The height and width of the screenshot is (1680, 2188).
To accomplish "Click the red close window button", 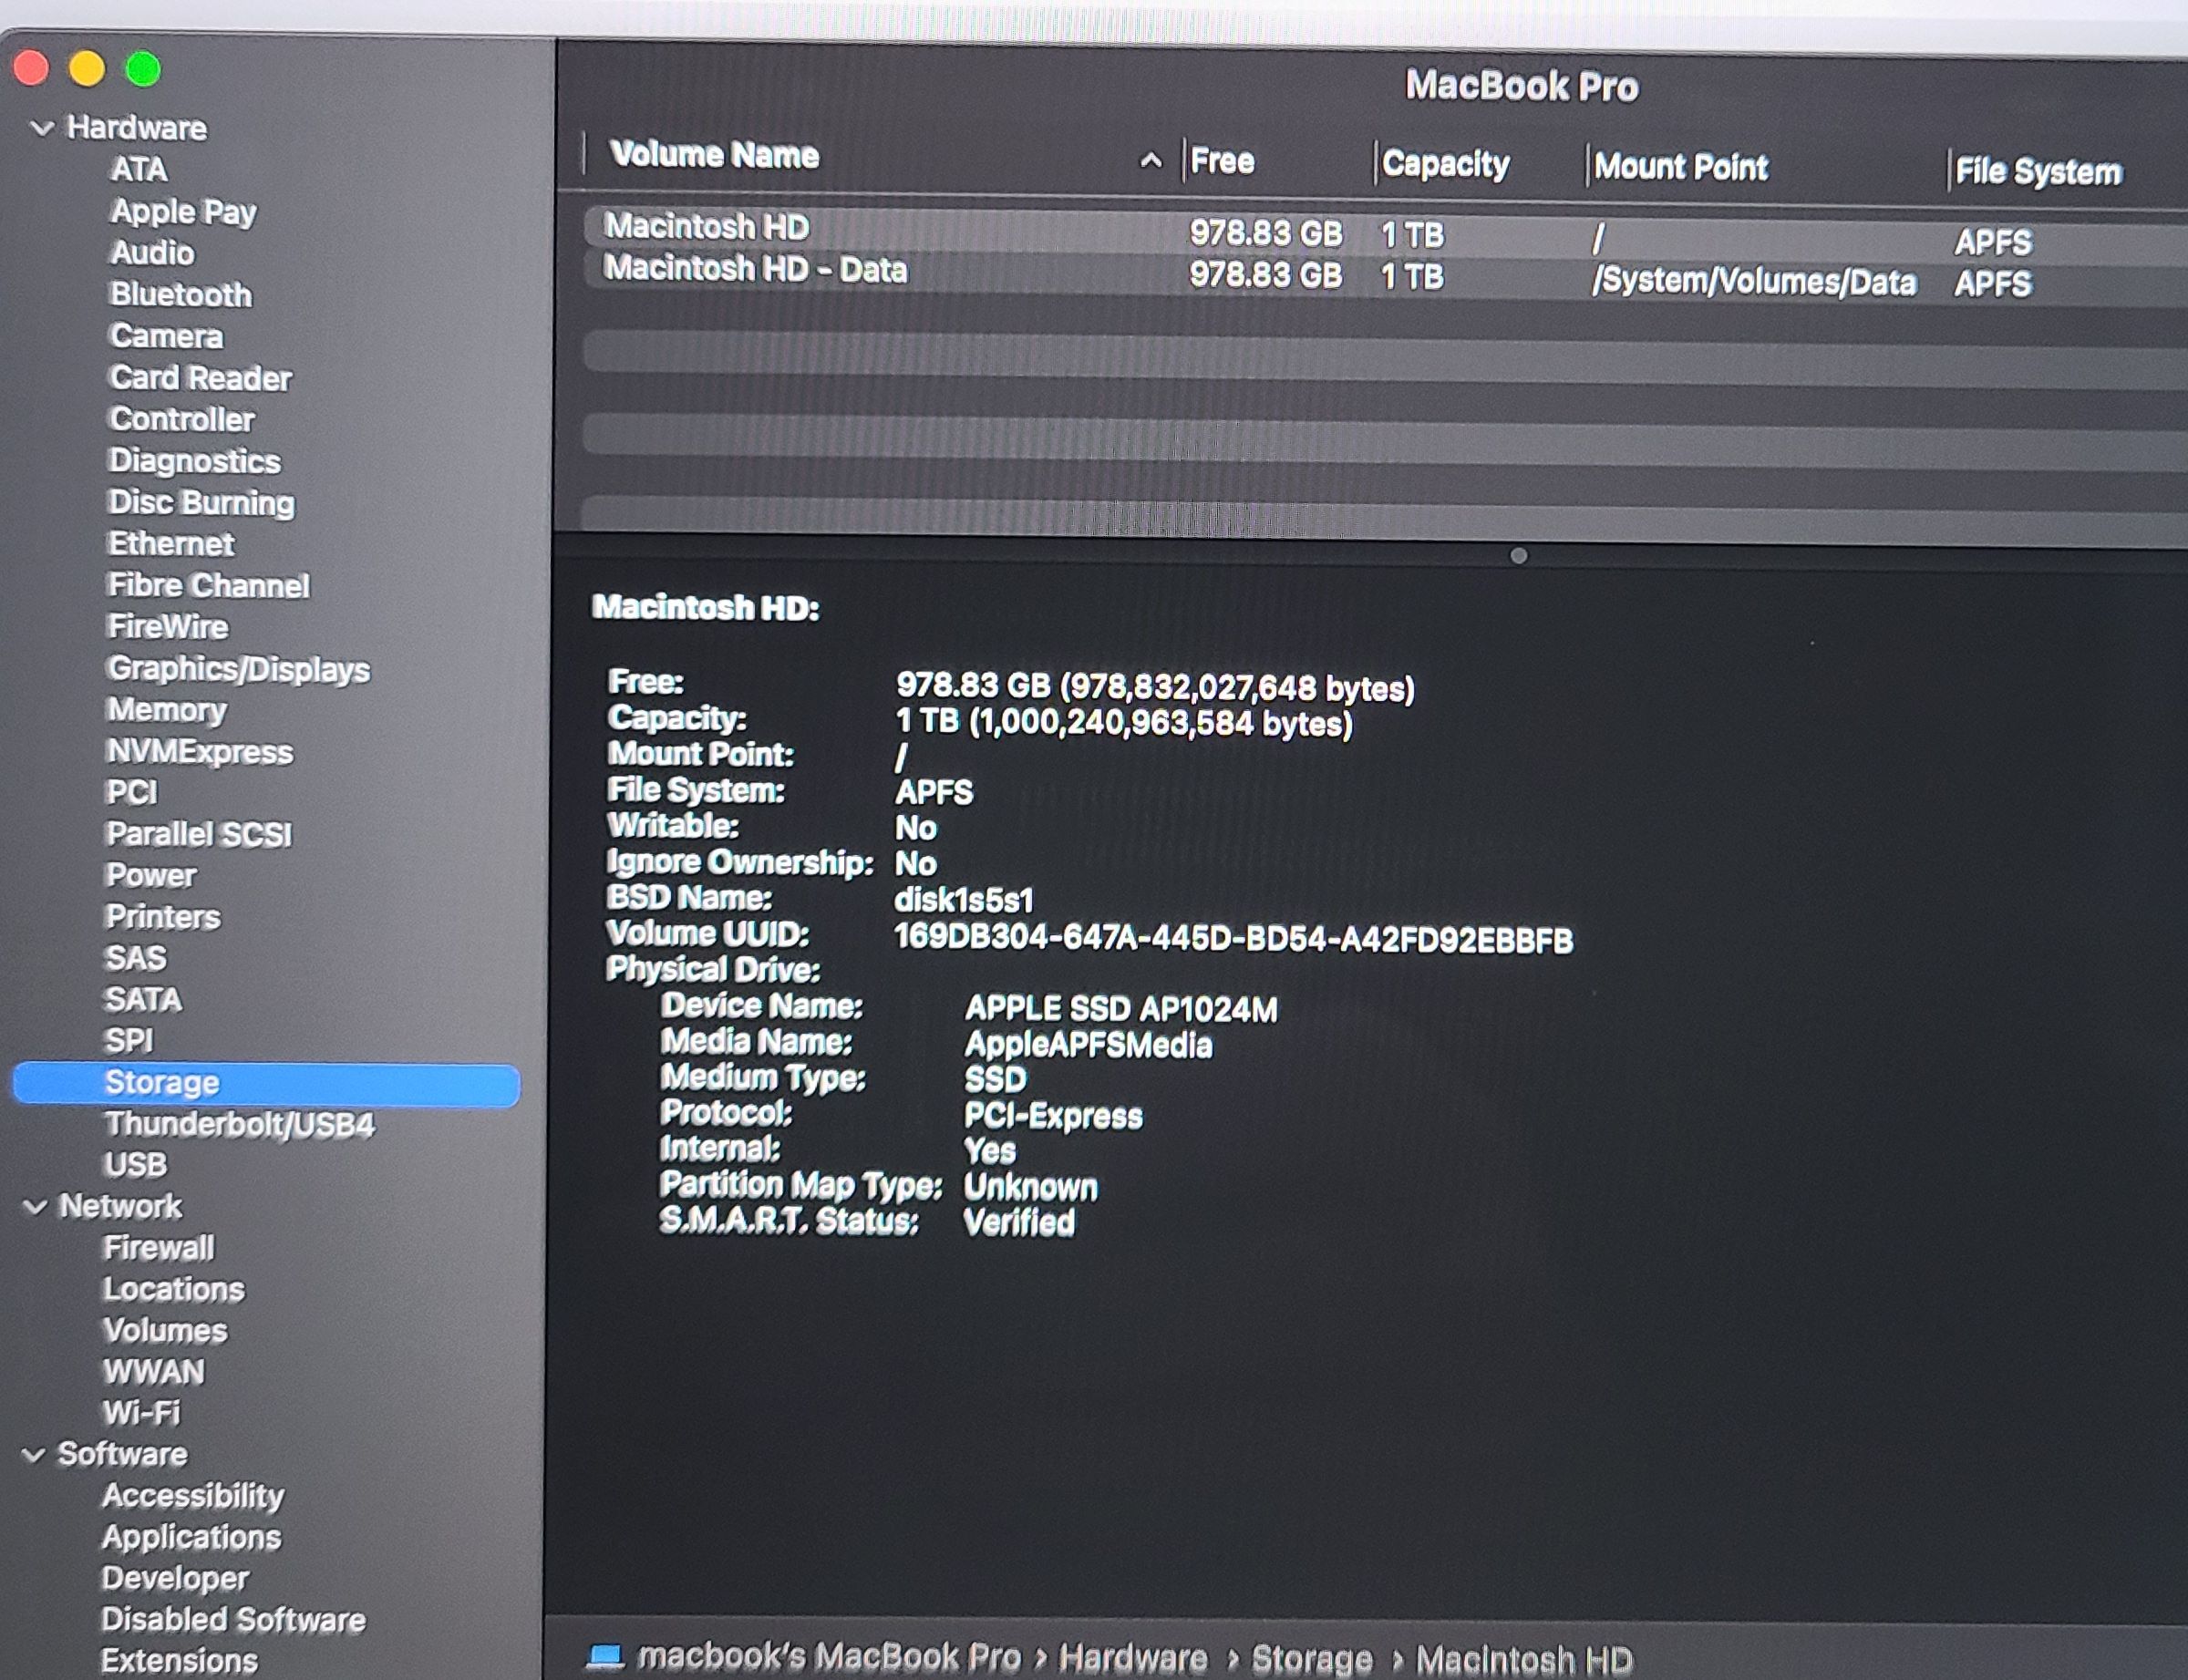I will click(x=32, y=68).
